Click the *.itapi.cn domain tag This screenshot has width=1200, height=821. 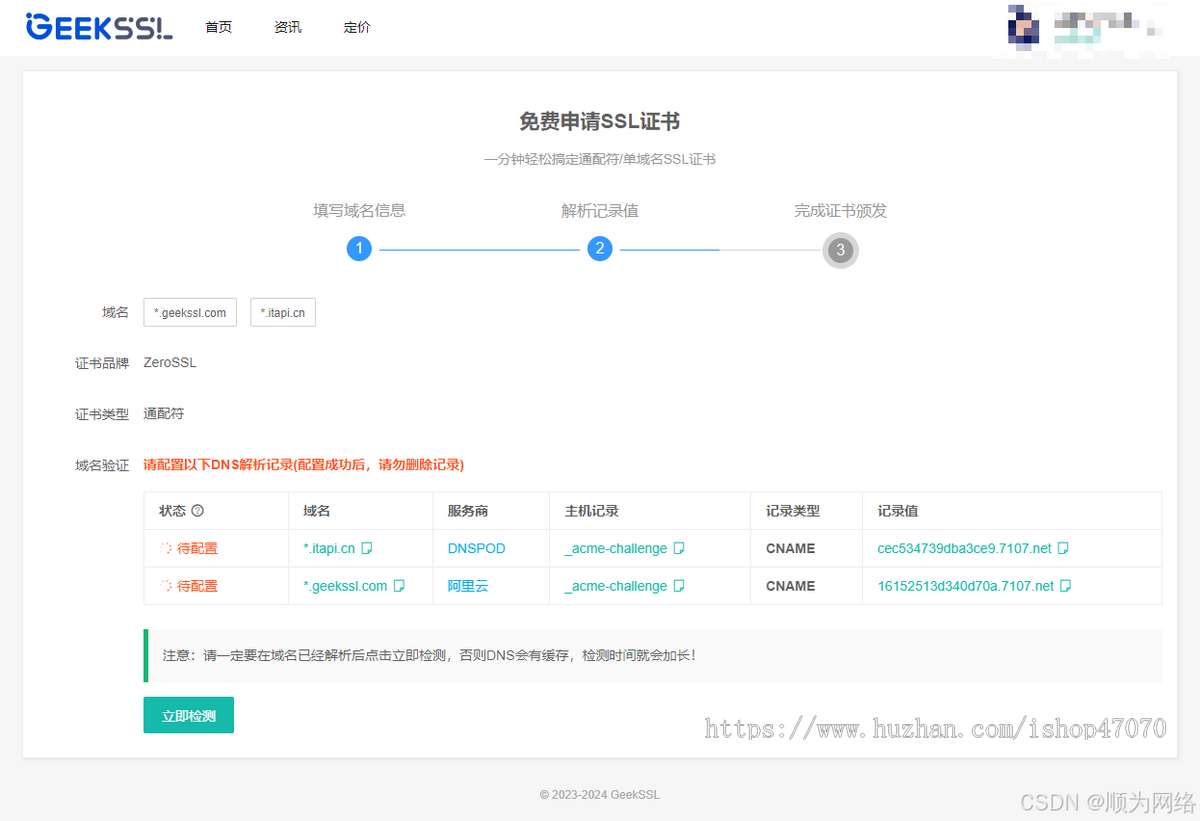pyautogui.click(x=283, y=313)
